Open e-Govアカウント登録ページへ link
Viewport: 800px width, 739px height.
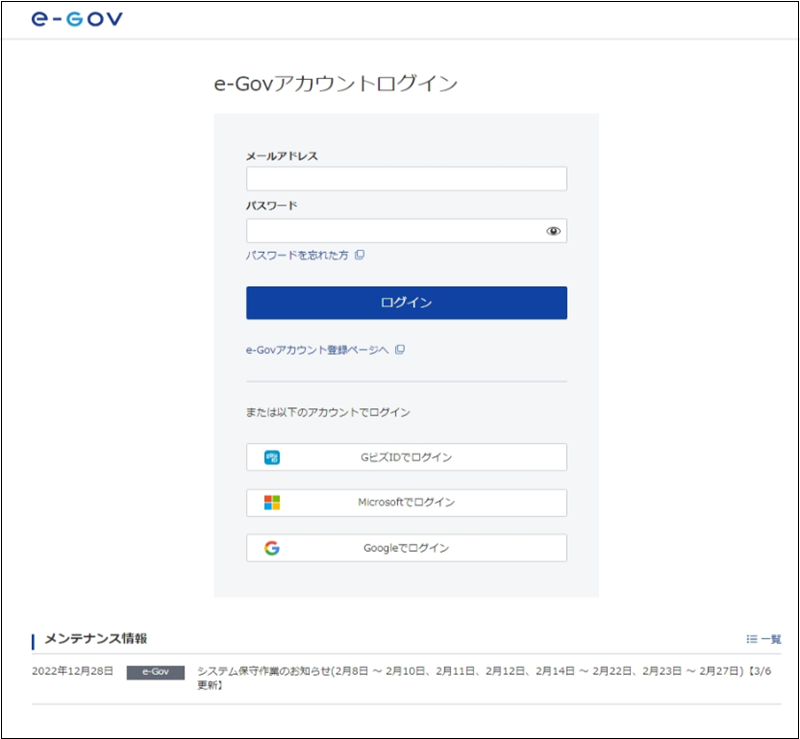[x=317, y=350]
